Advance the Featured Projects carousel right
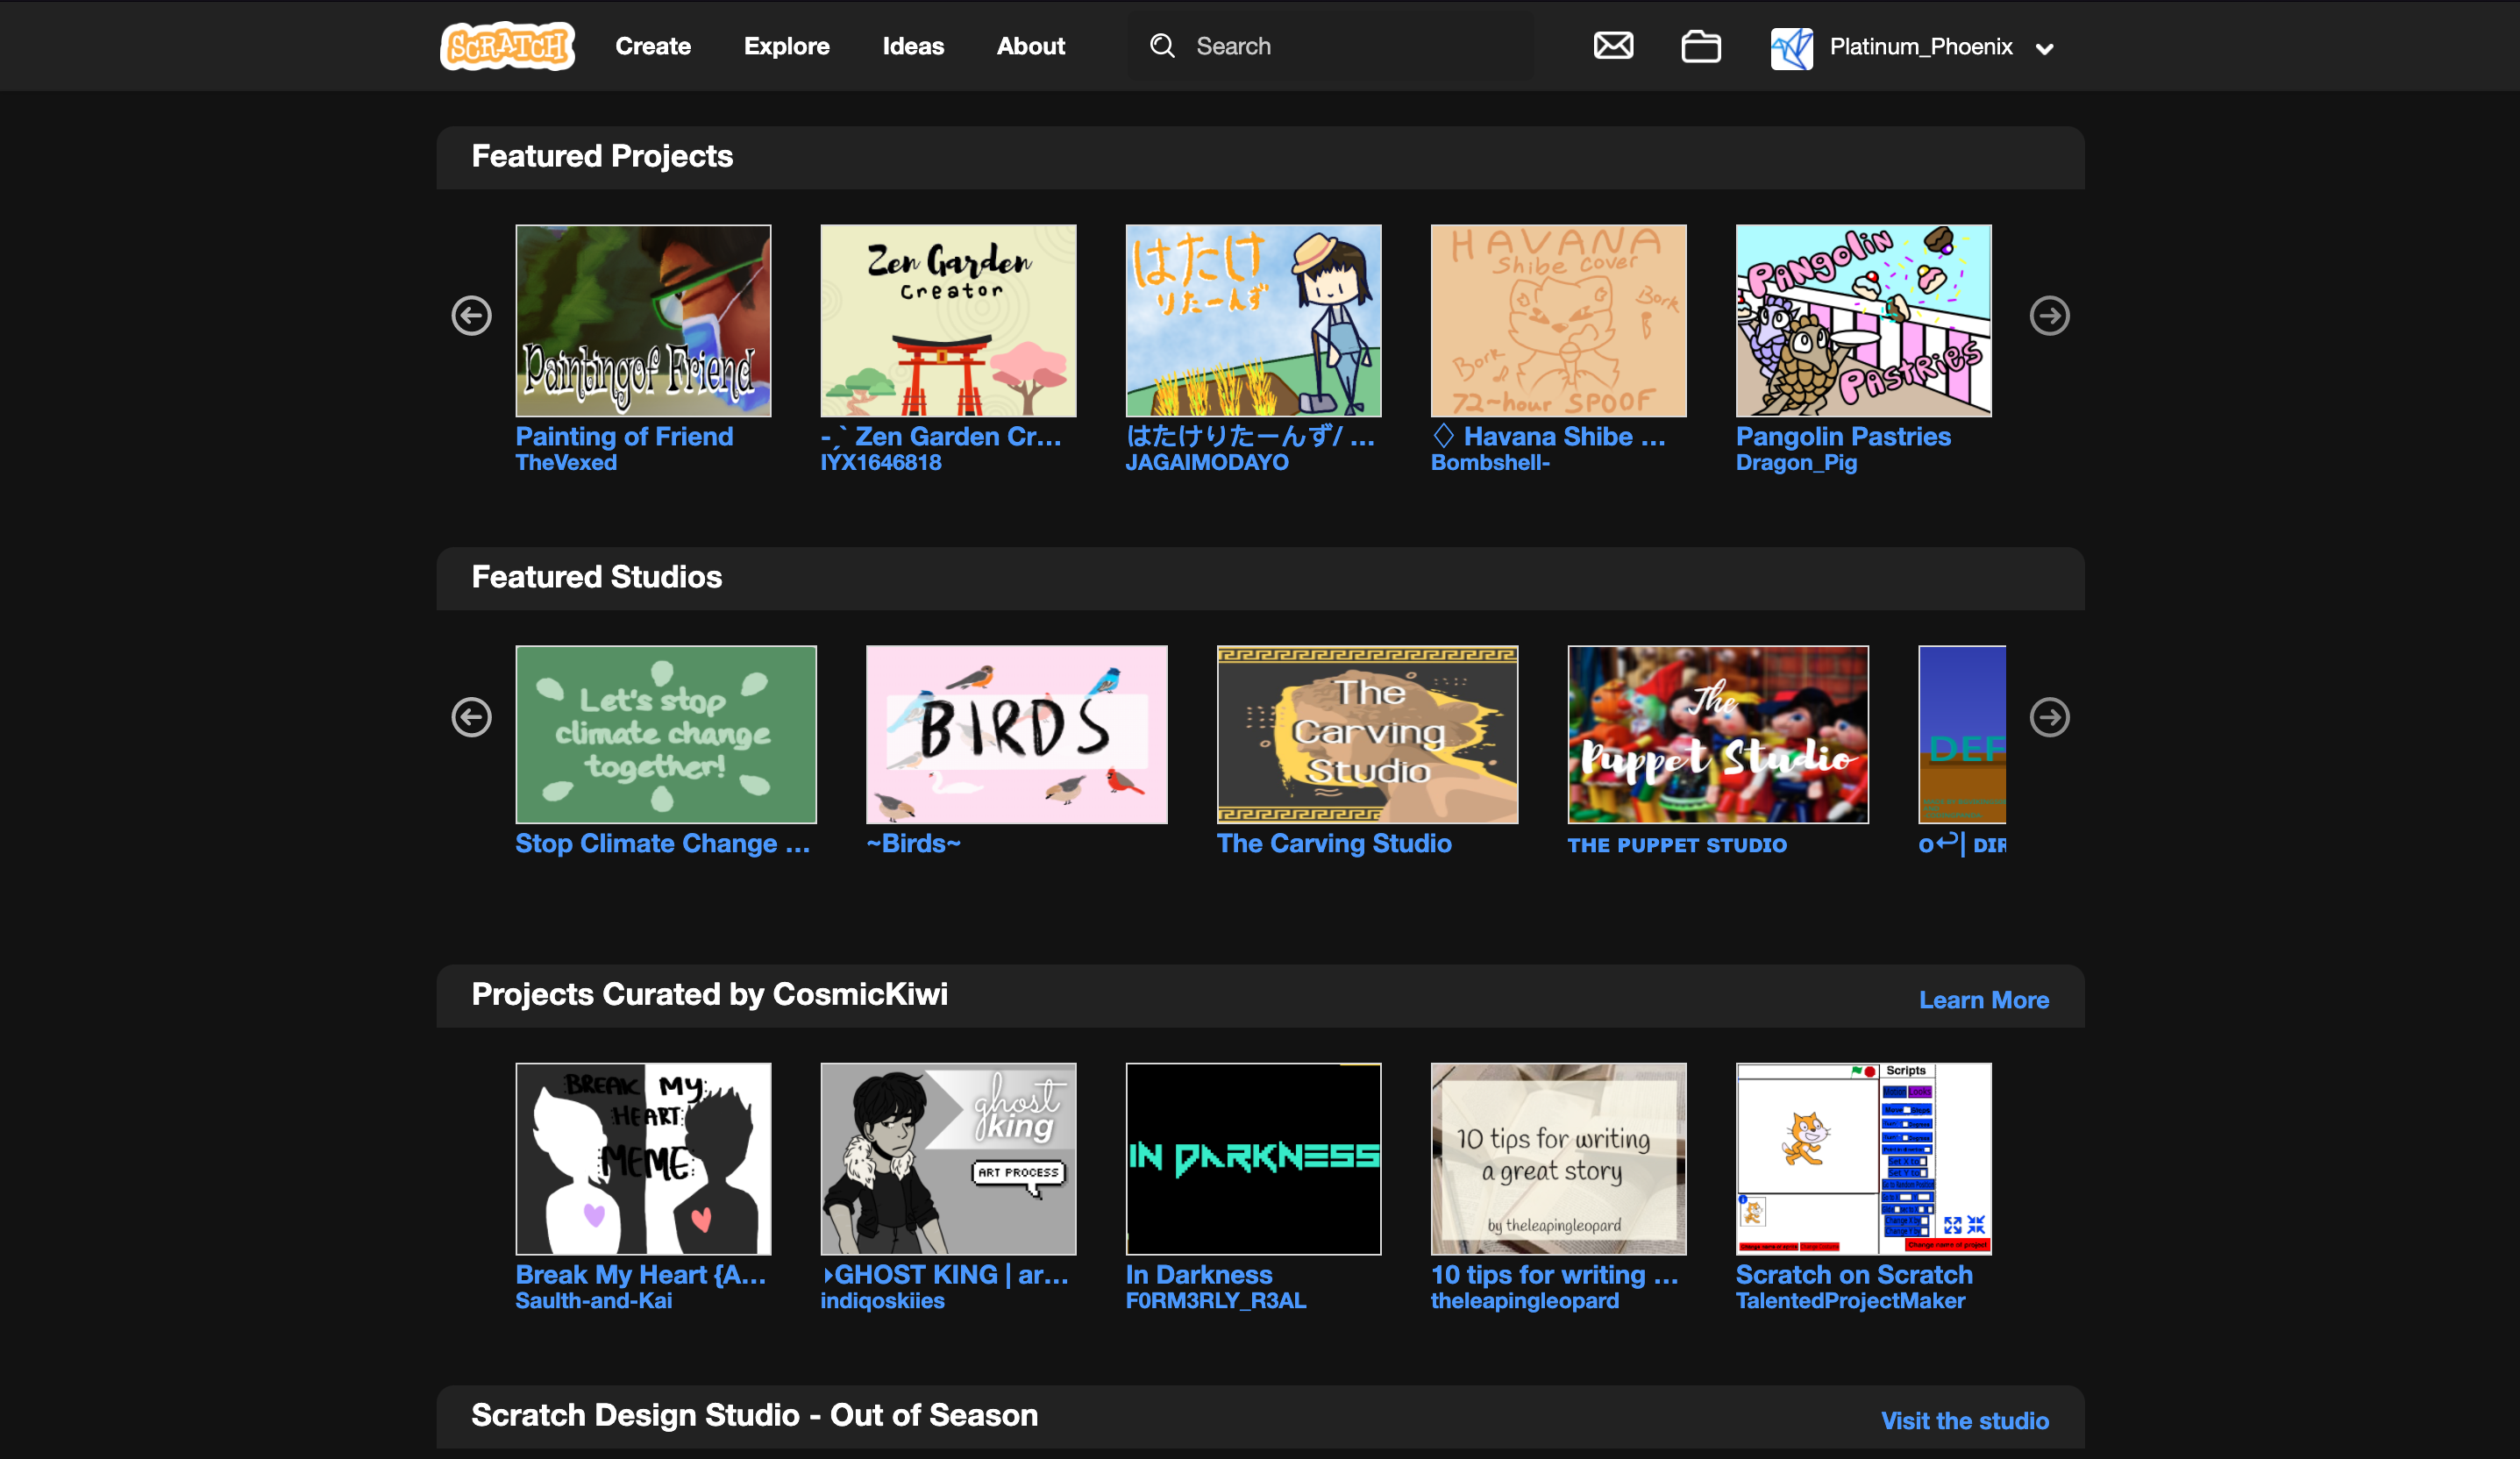The image size is (2520, 1459). point(2051,316)
